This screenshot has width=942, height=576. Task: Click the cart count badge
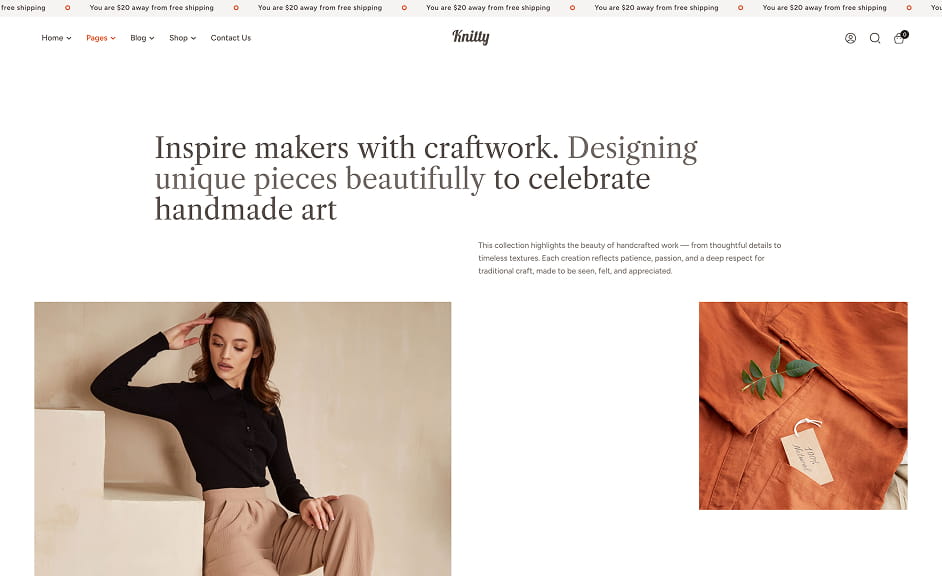[904, 34]
